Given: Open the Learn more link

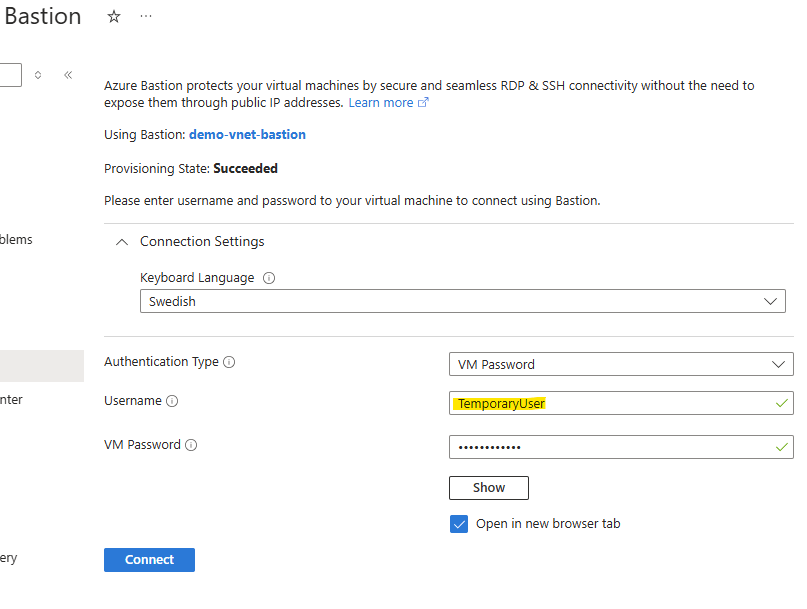Looking at the screenshot, I should [x=387, y=103].
